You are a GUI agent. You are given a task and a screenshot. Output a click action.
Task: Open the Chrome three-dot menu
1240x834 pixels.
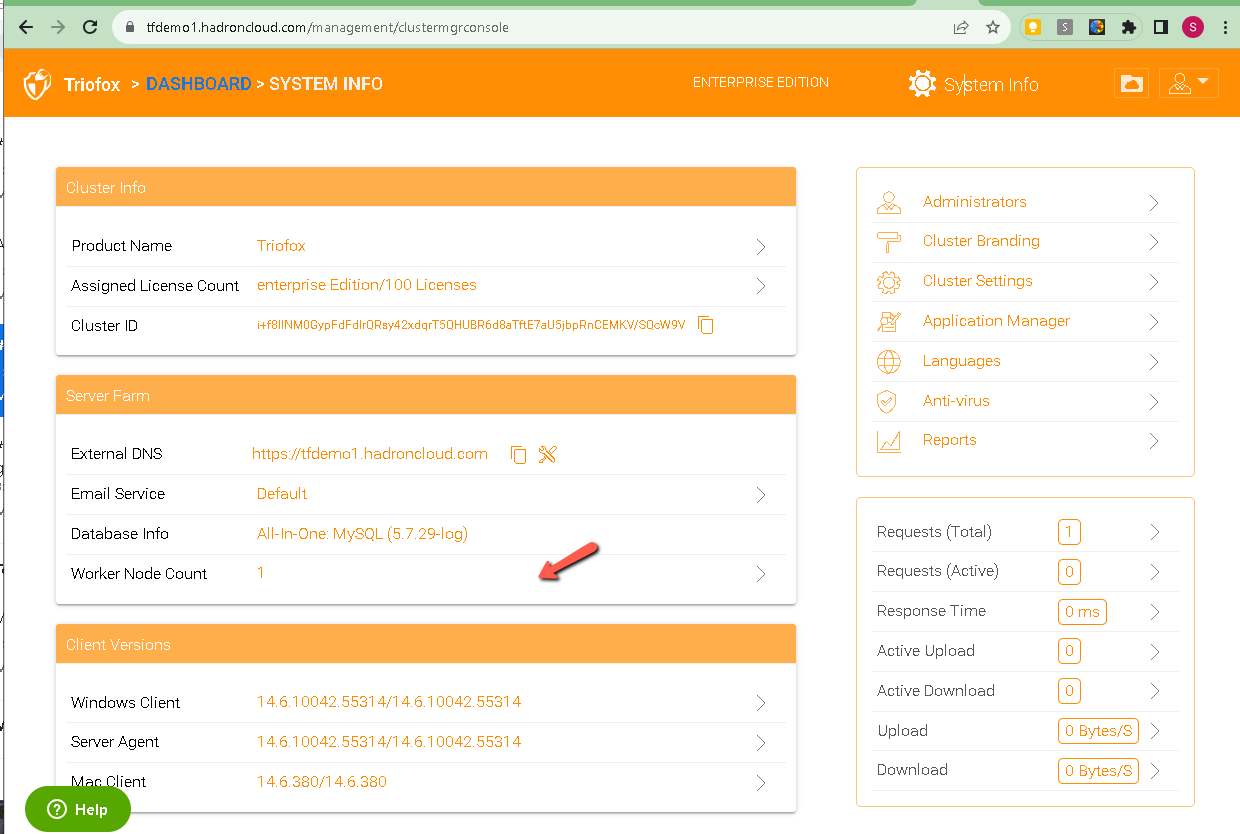click(x=1225, y=27)
